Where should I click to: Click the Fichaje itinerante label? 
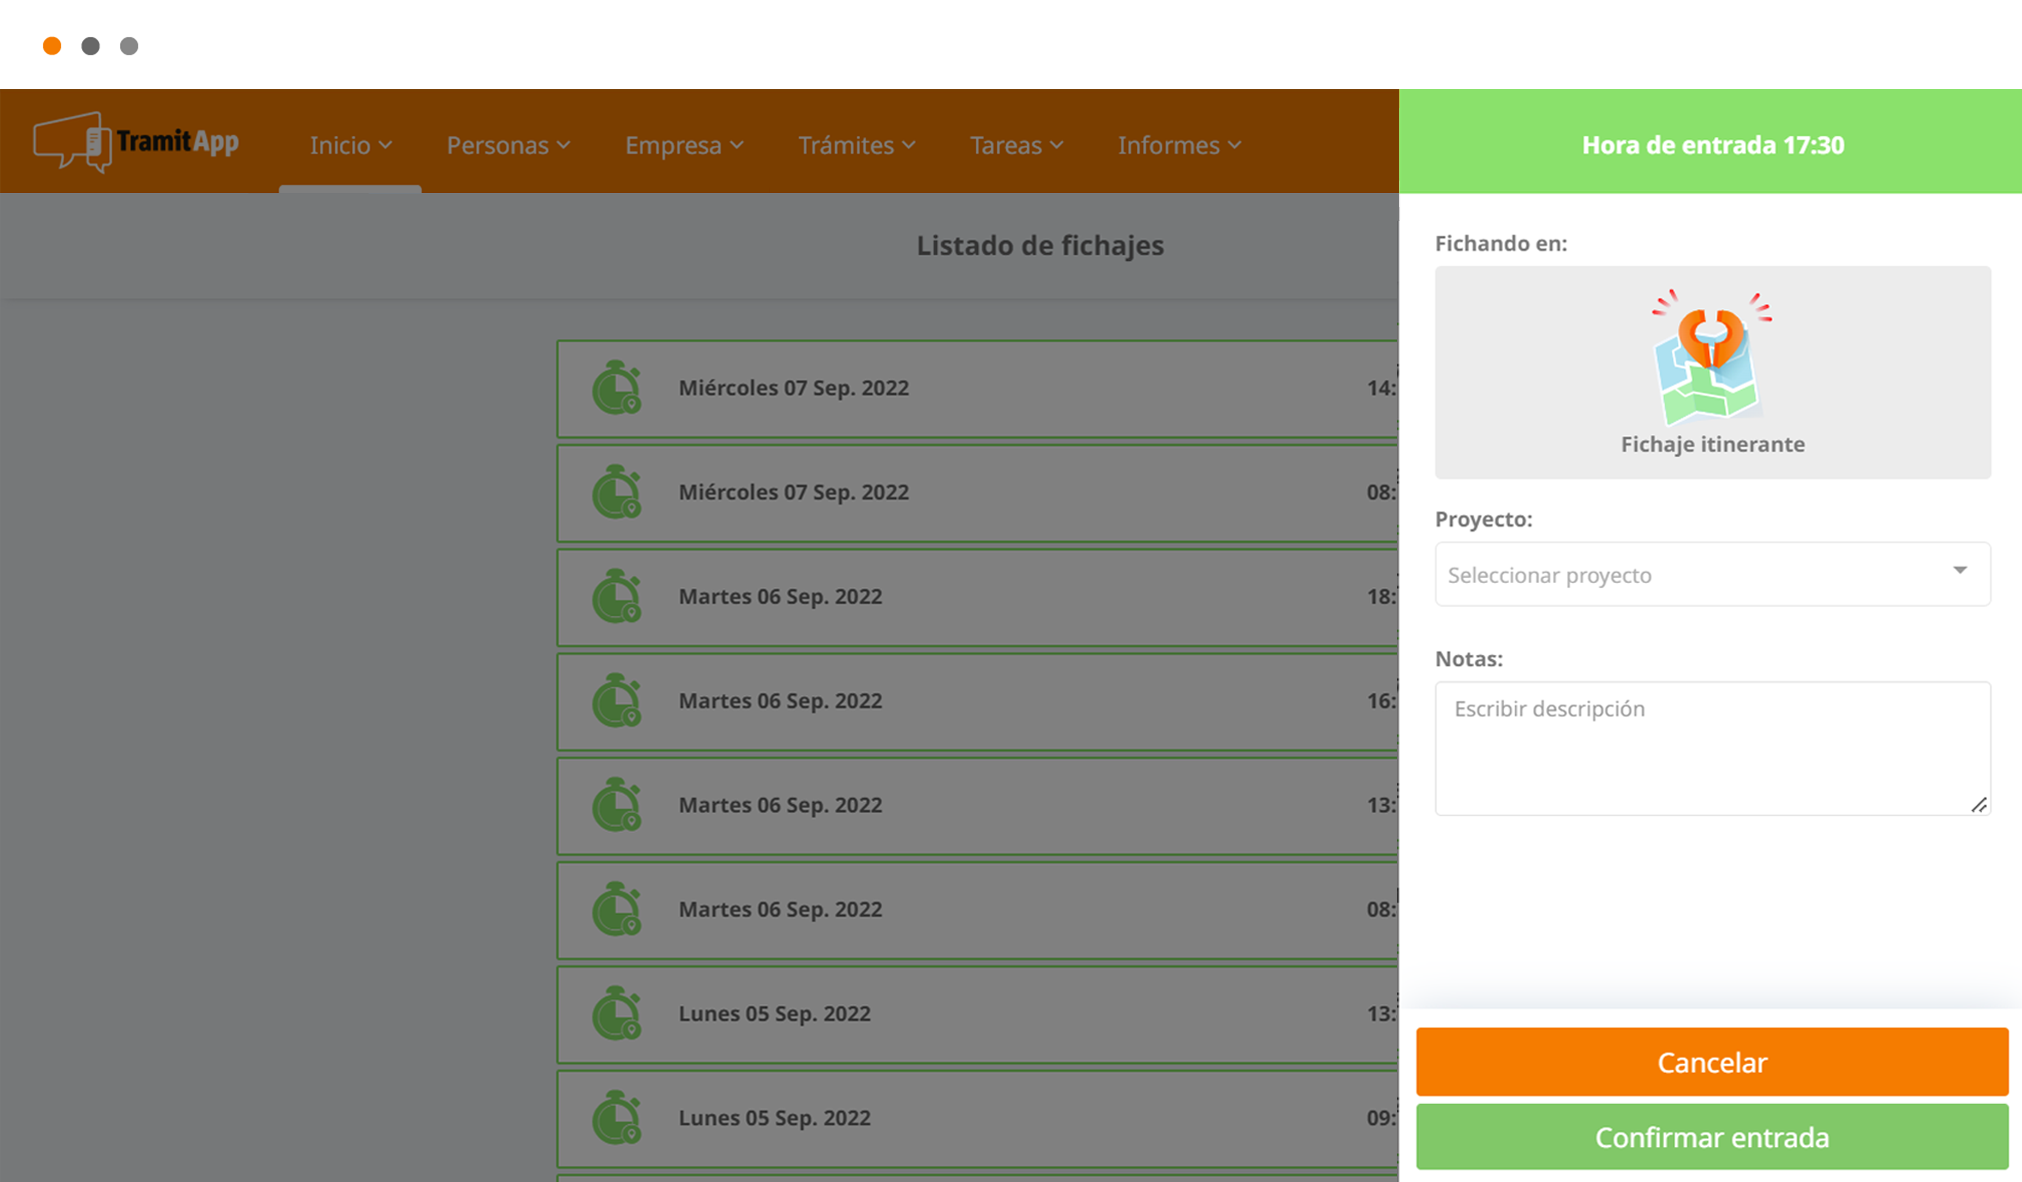point(1712,444)
